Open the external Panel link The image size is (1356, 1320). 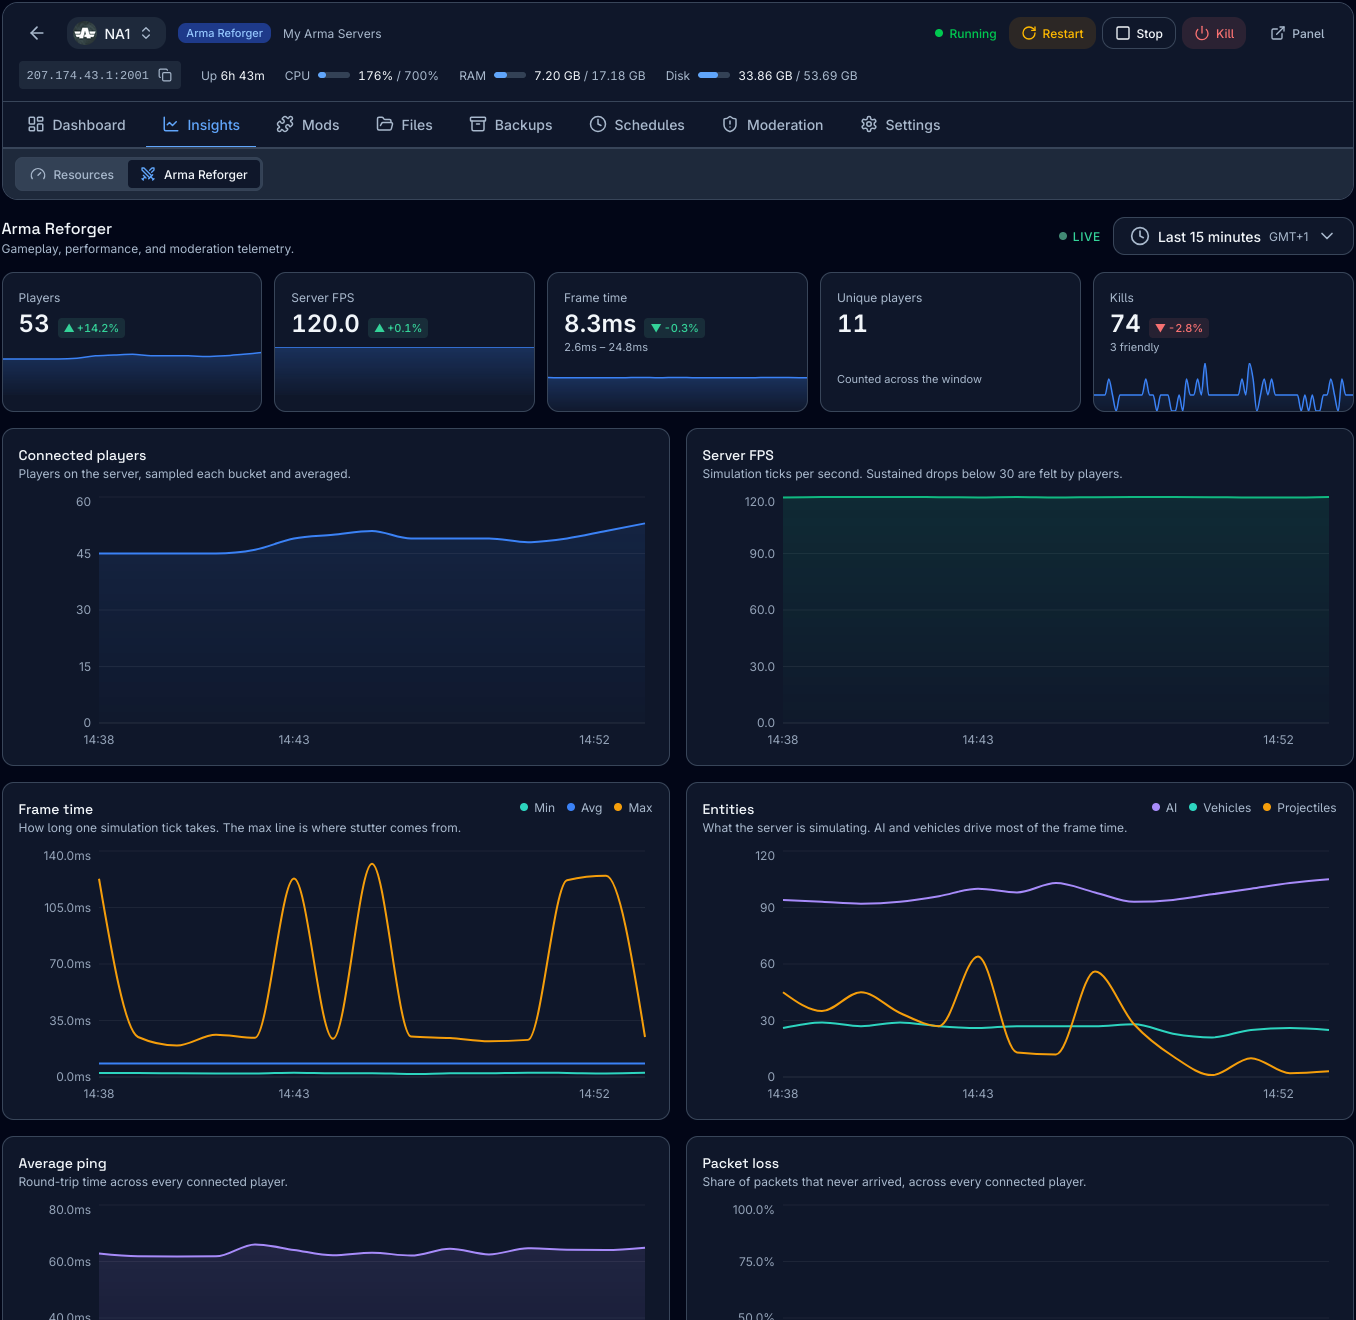coord(1297,33)
